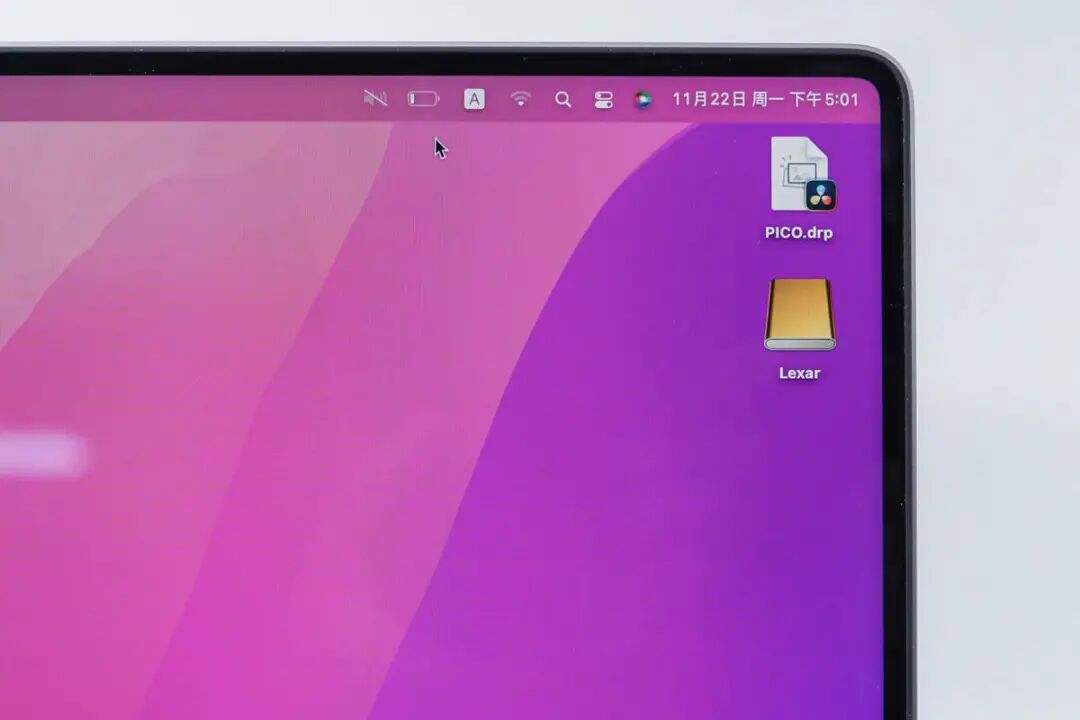This screenshot has width=1080, height=720.
Task: Launch Siri from the menu bar
Action: click(643, 100)
